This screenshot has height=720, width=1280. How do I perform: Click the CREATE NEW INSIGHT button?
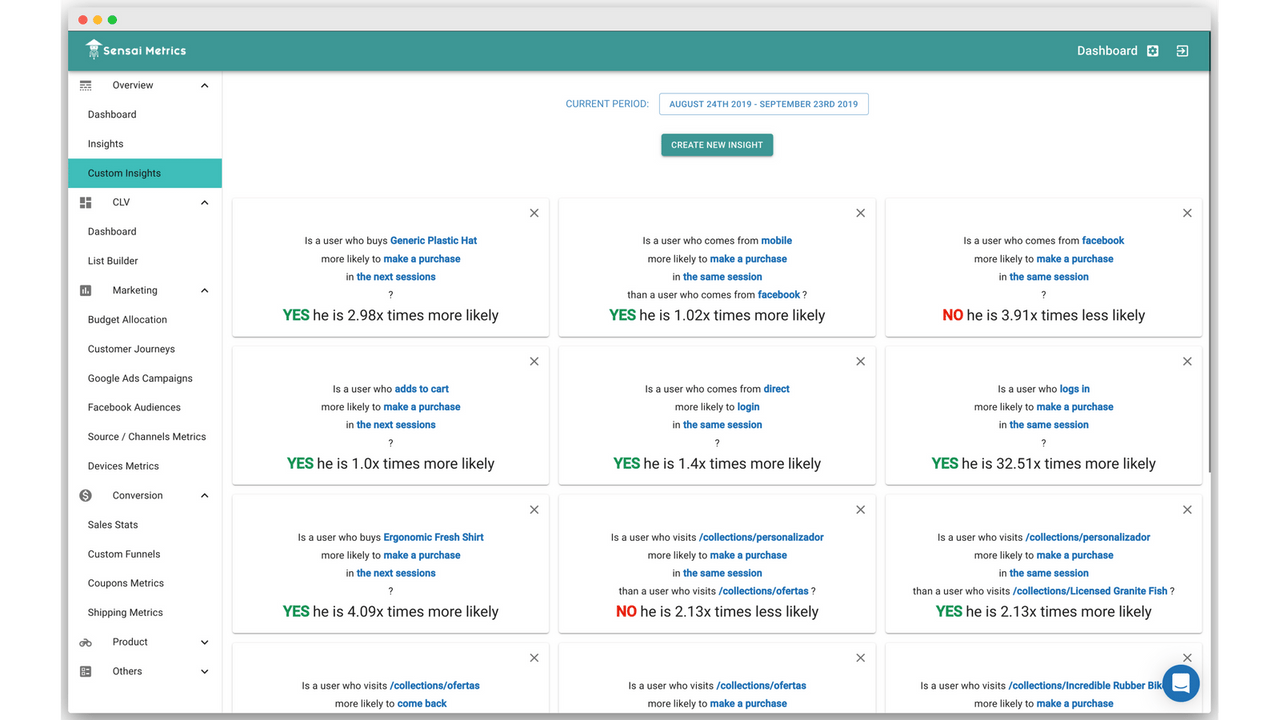point(716,144)
